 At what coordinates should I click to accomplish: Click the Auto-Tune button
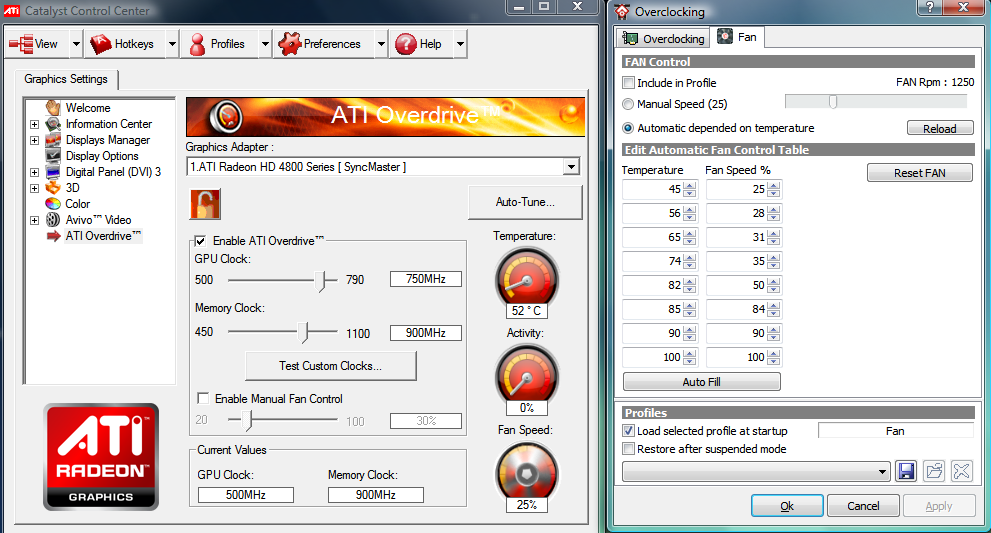tap(525, 202)
